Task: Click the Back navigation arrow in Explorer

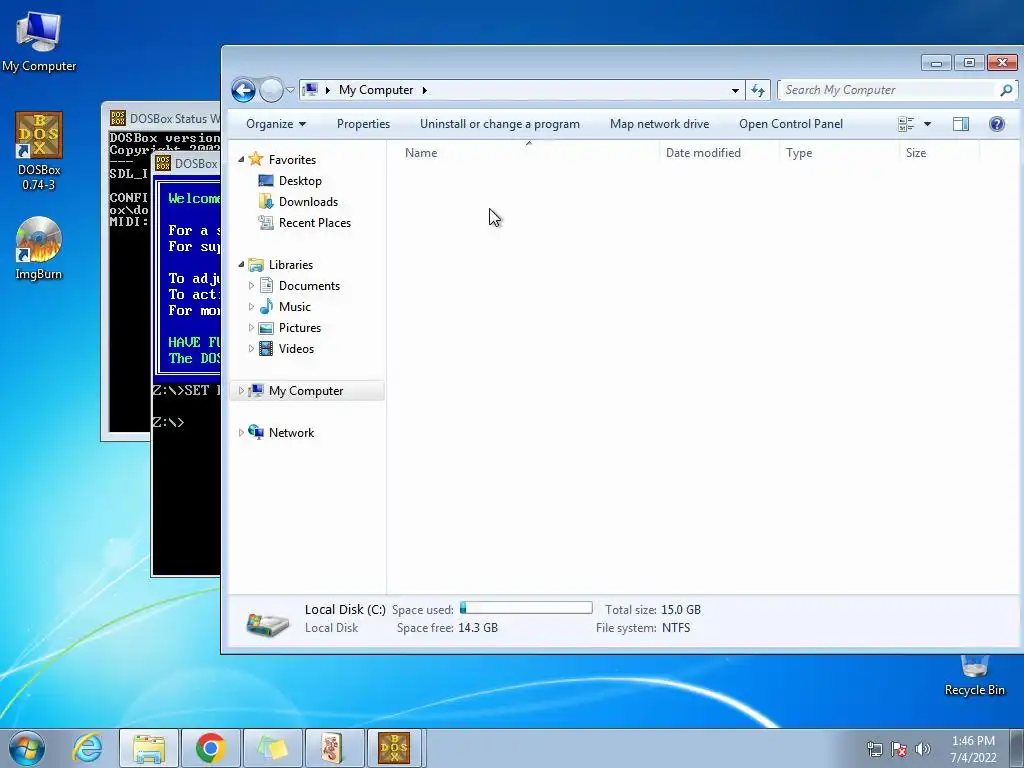Action: pyautogui.click(x=244, y=90)
